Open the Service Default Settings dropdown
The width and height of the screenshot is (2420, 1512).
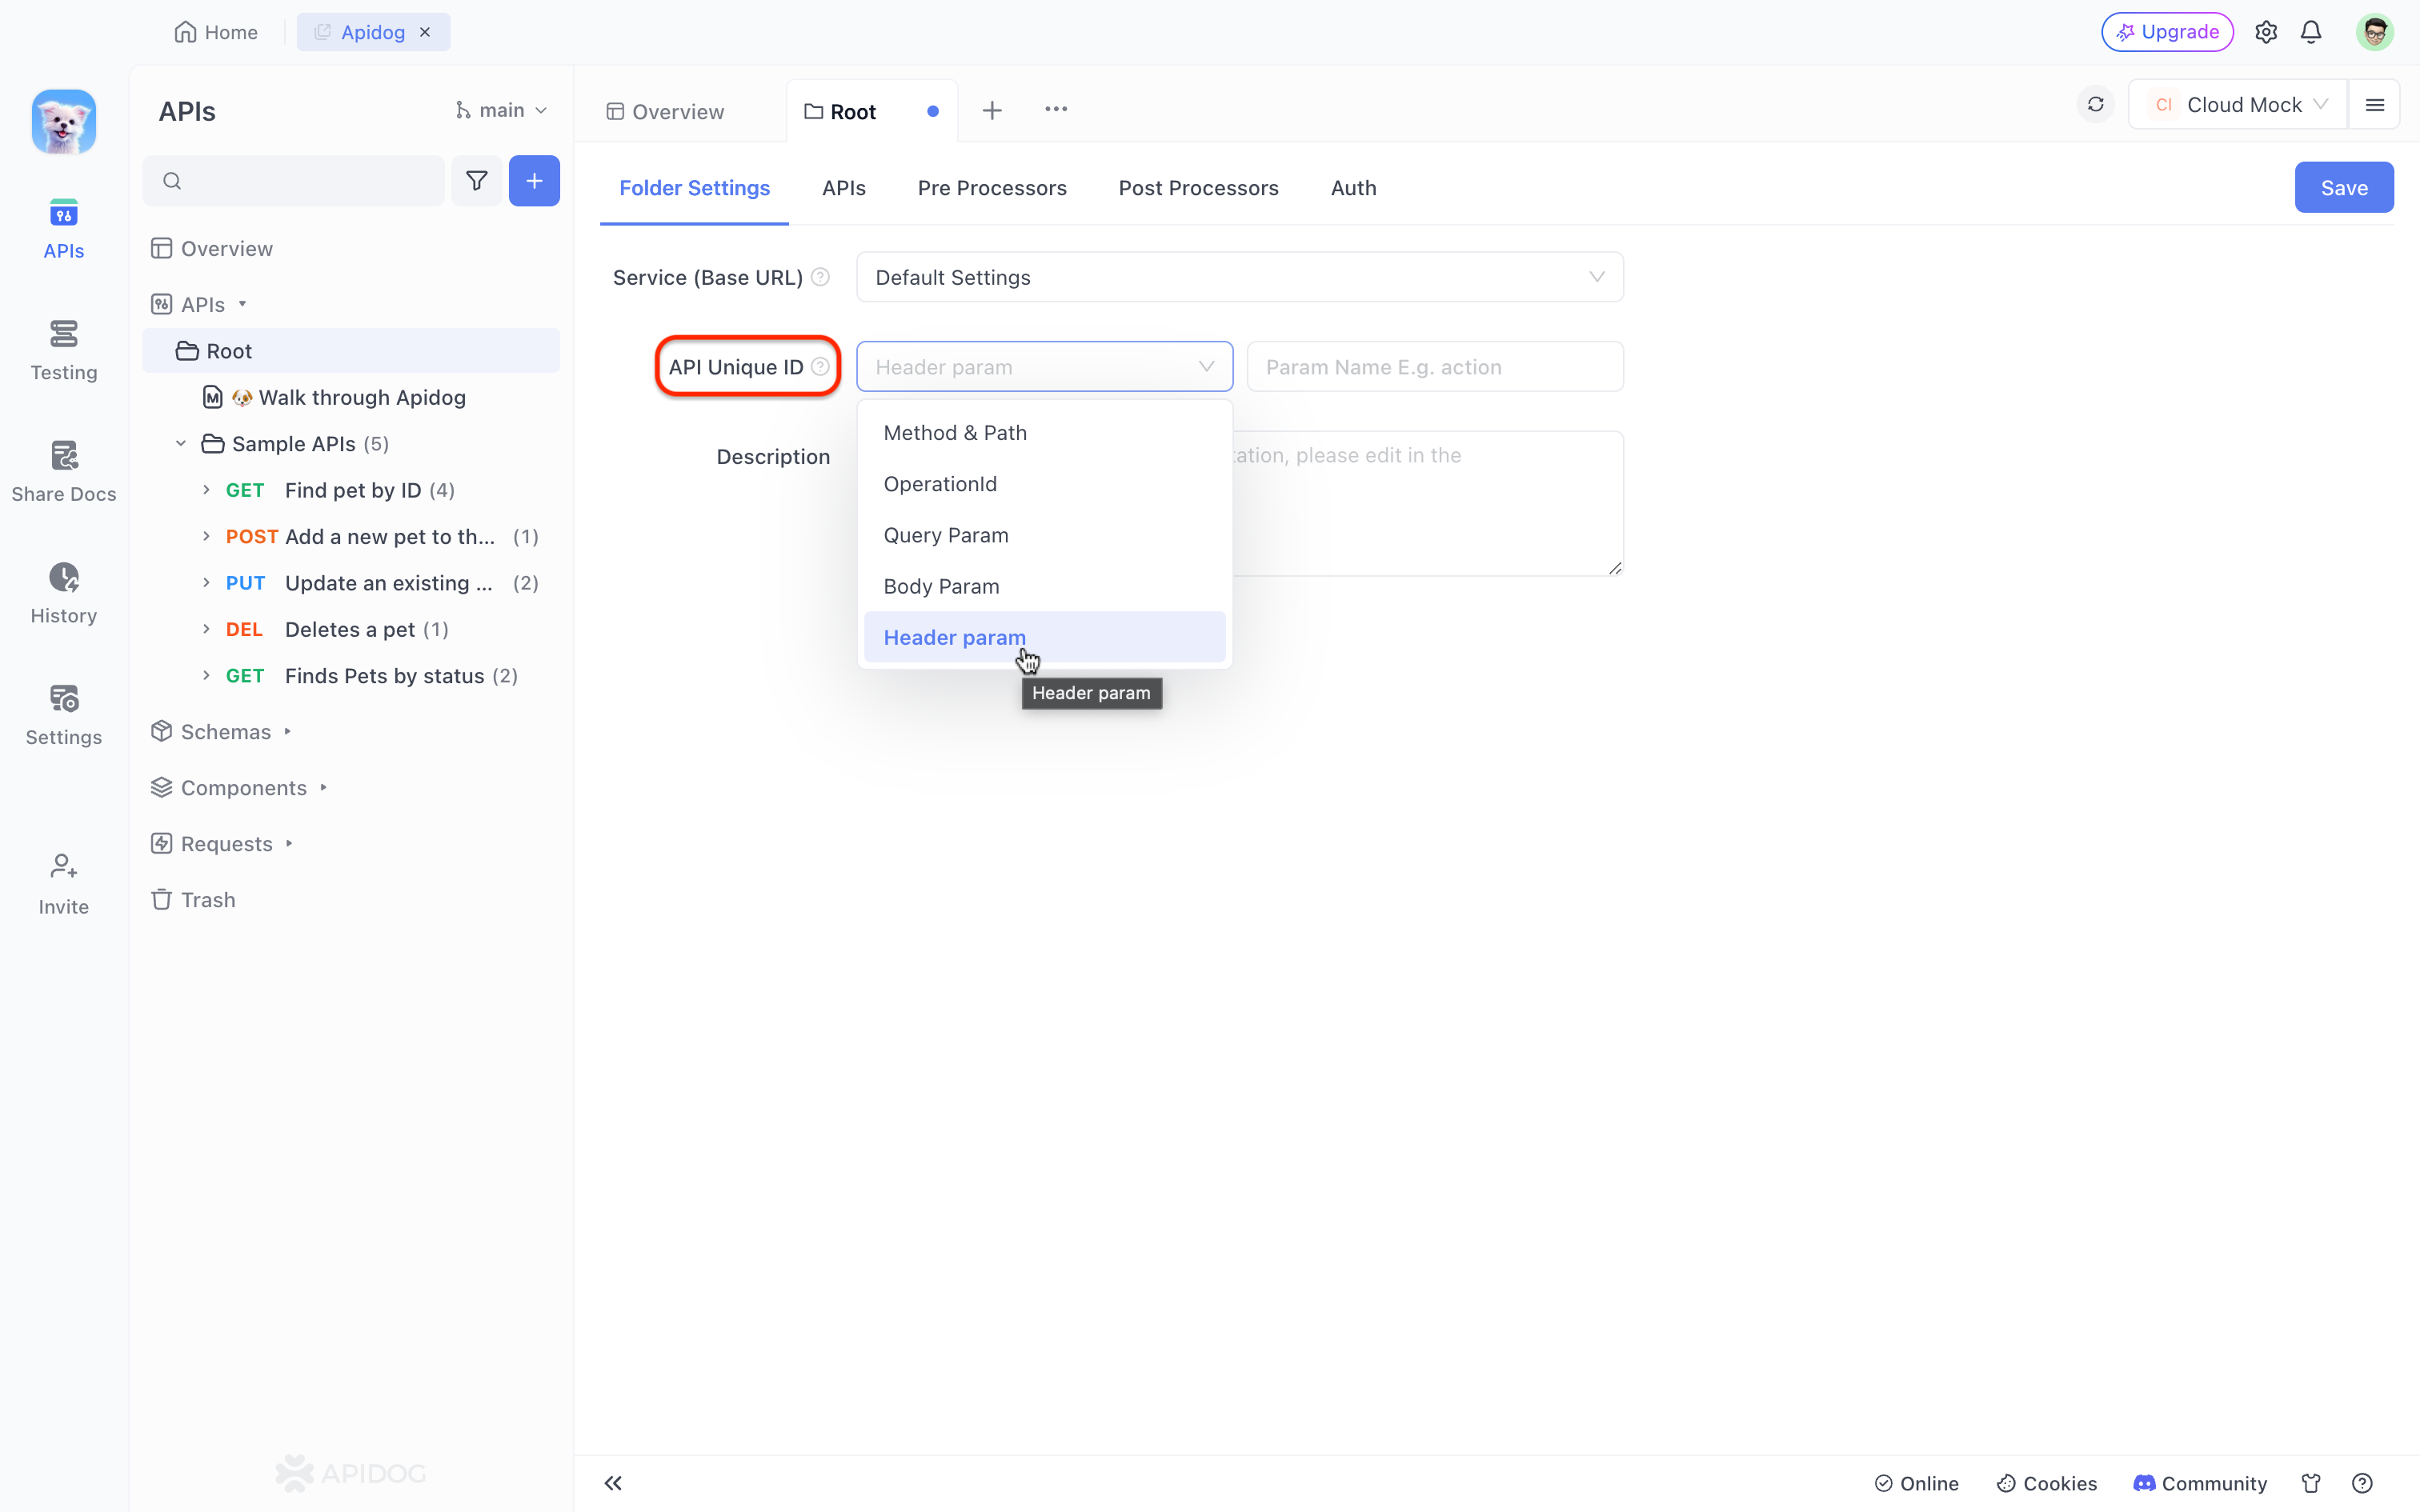click(x=1239, y=277)
